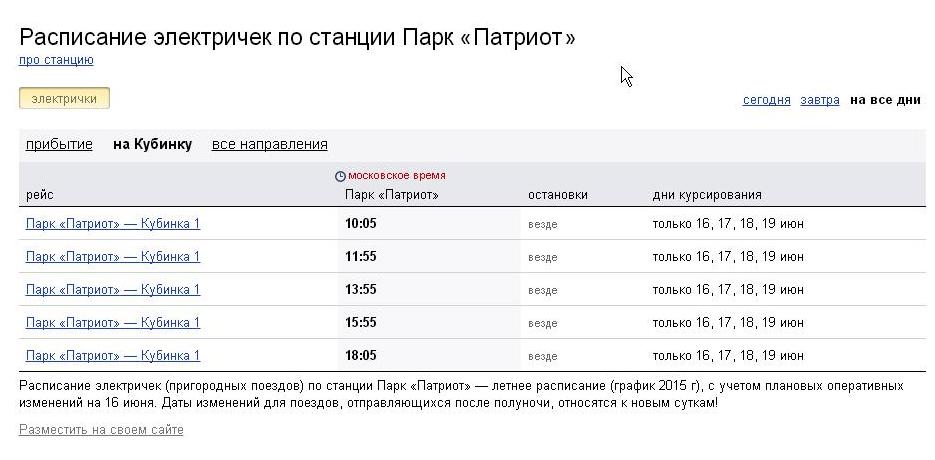Image resolution: width=935 pixels, height=460 pixels.
Task: Select the "на все дни" option
Action: tap(885, 100)
